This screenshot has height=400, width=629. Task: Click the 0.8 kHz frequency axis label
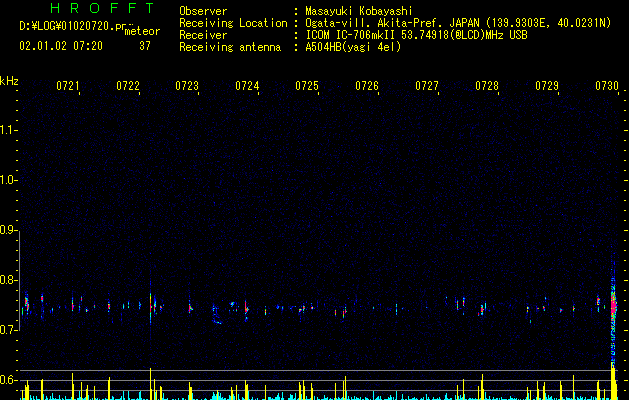click(8, 280)
